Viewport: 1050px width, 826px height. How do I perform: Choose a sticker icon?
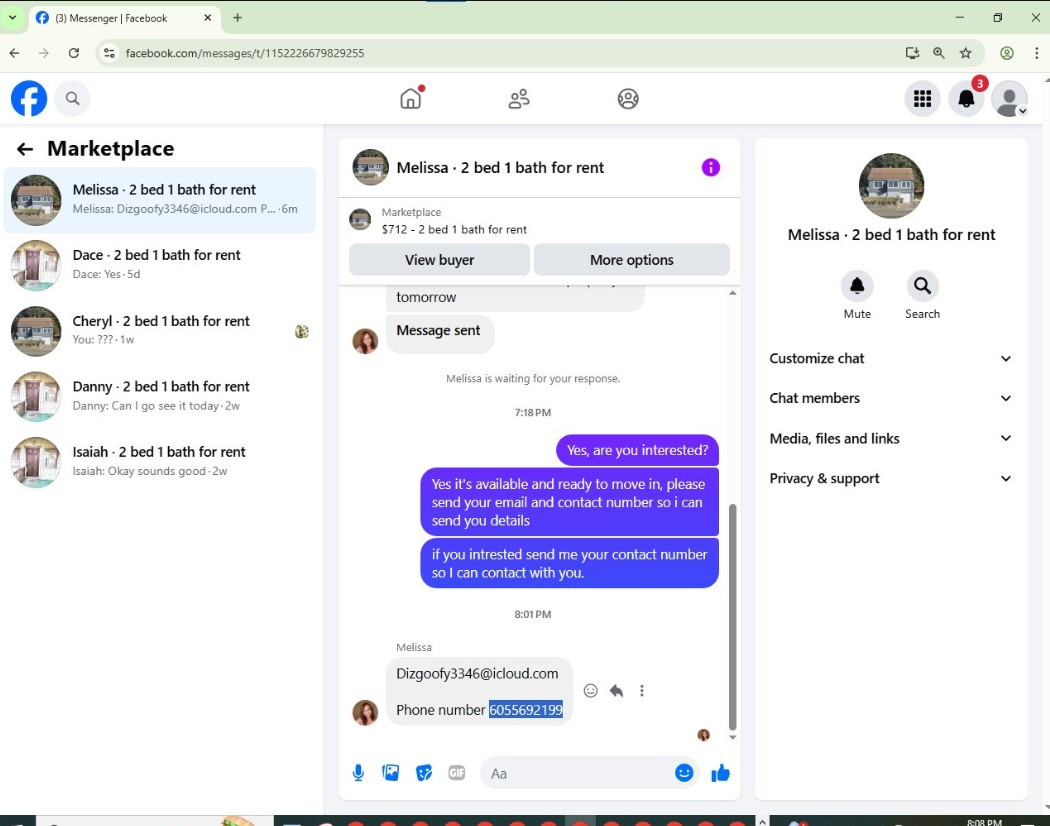tap(424, 773)
